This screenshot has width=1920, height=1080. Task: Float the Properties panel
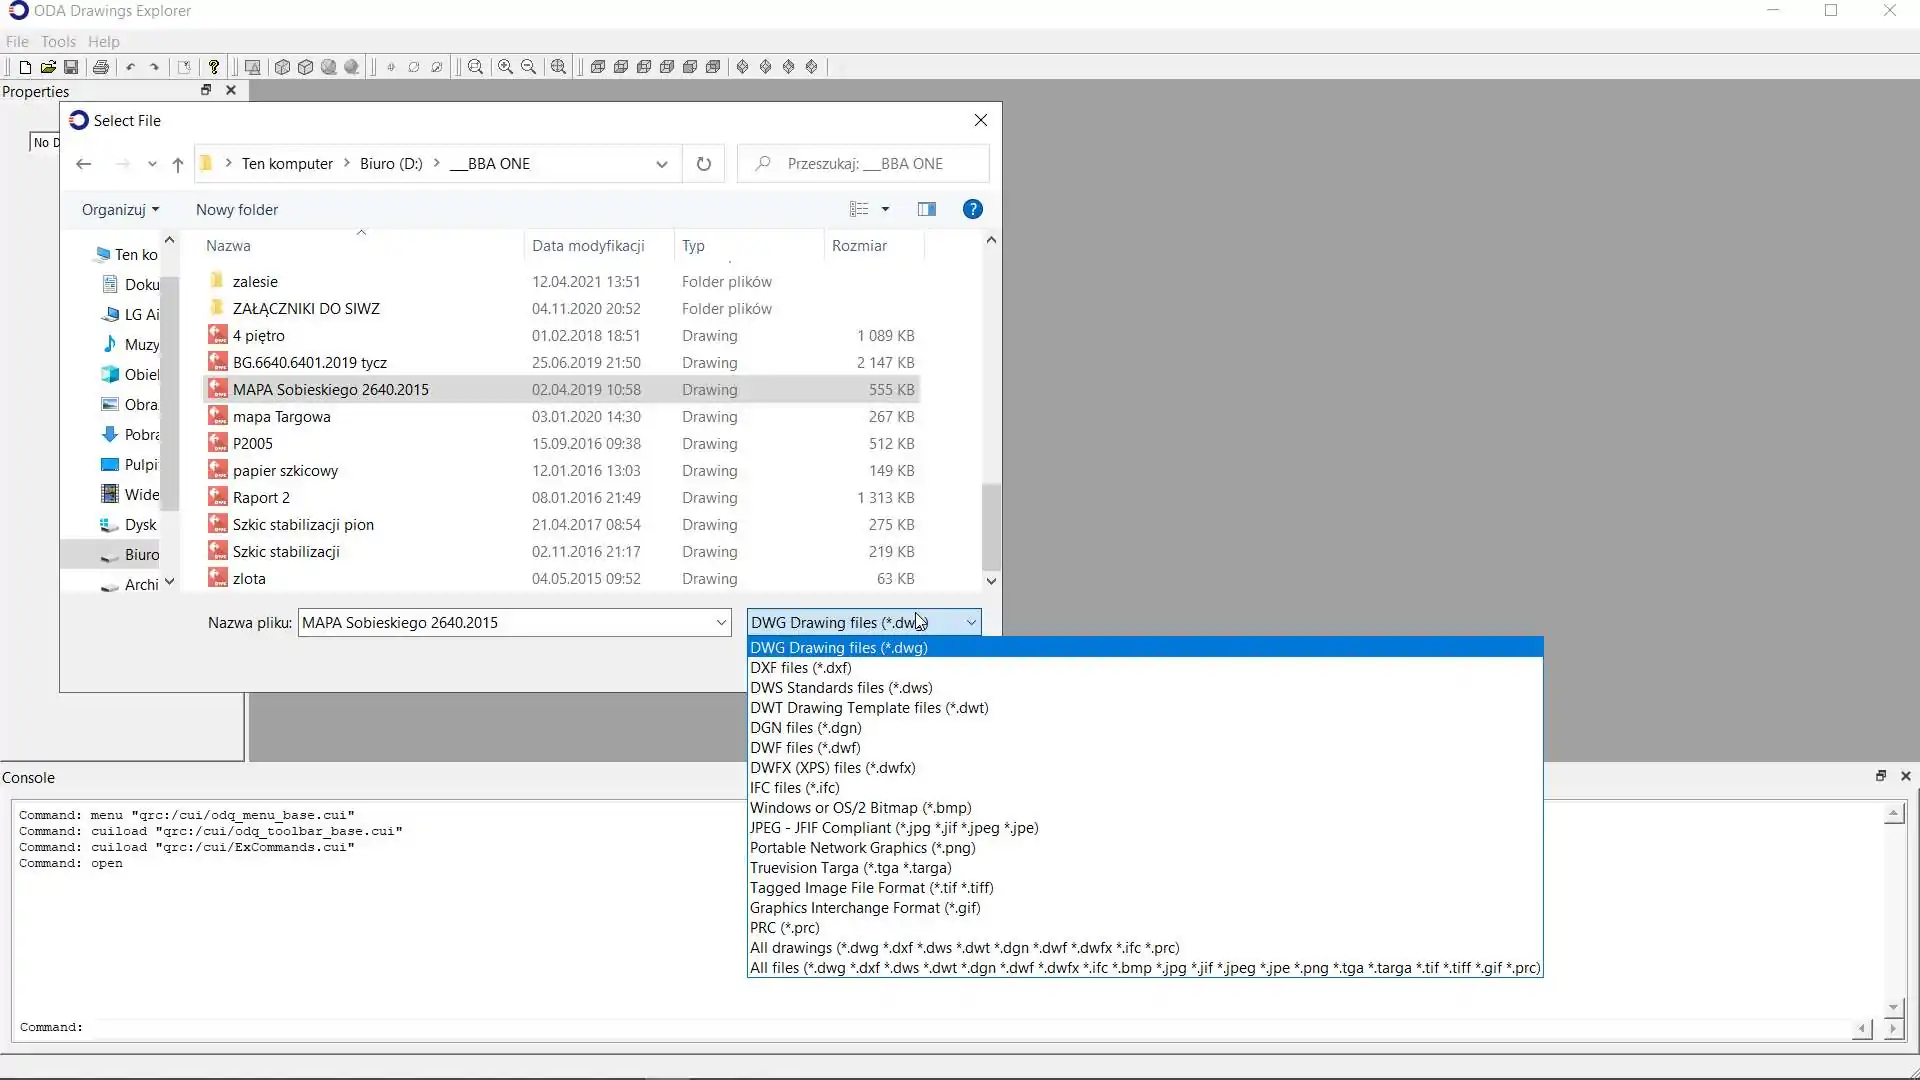206,90
